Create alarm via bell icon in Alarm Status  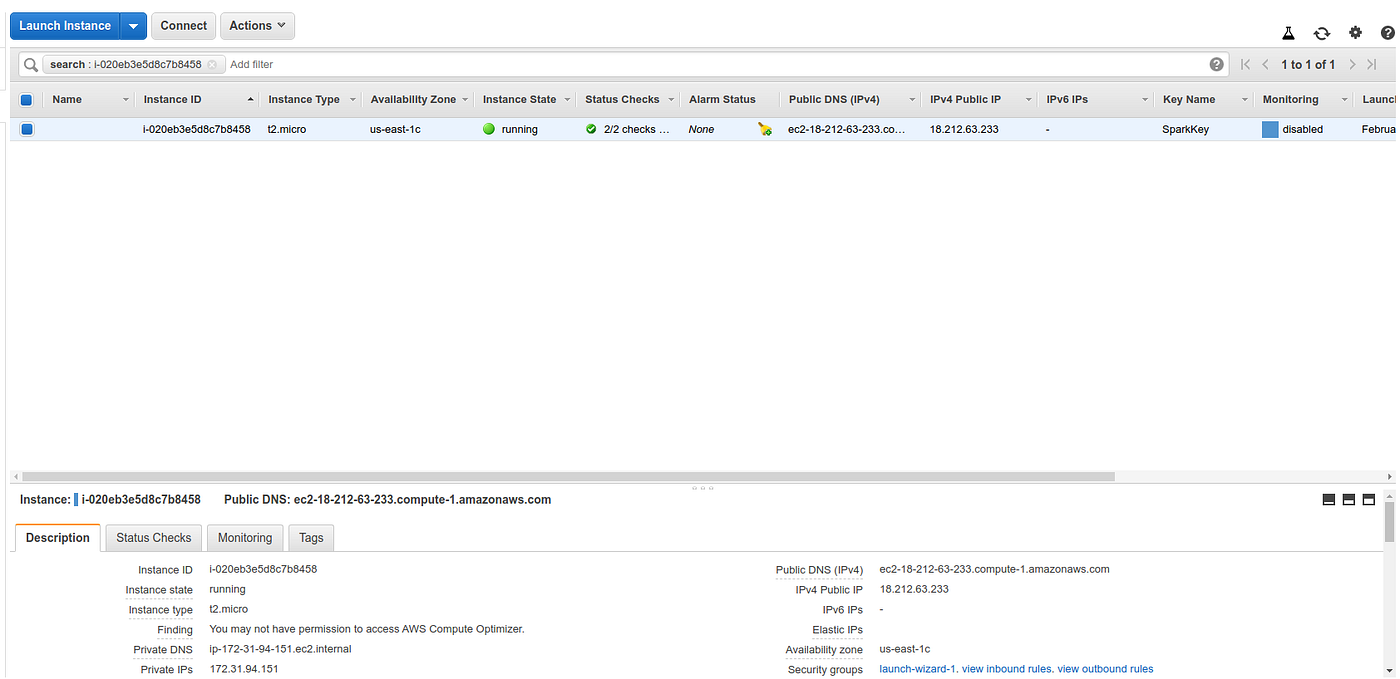tap(764, 129)
